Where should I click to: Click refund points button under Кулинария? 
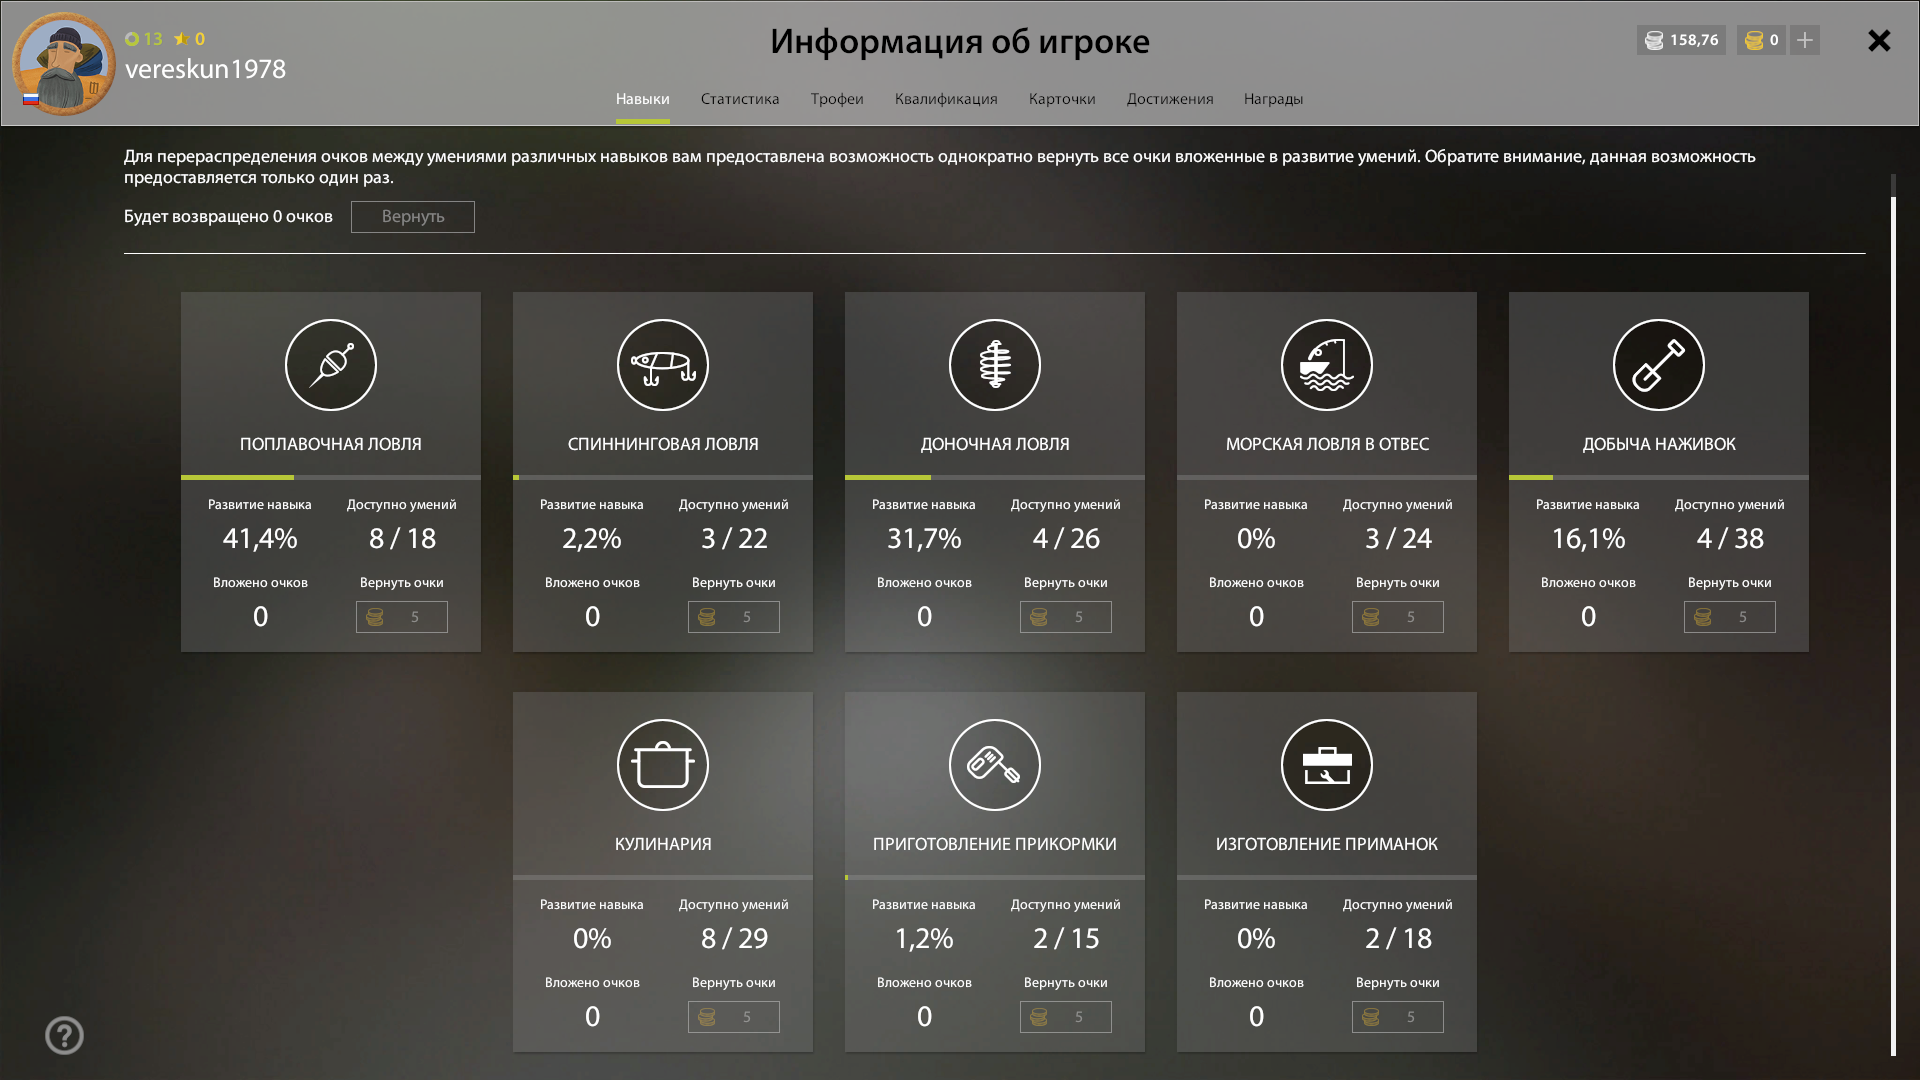click(x=733, y=1017)
